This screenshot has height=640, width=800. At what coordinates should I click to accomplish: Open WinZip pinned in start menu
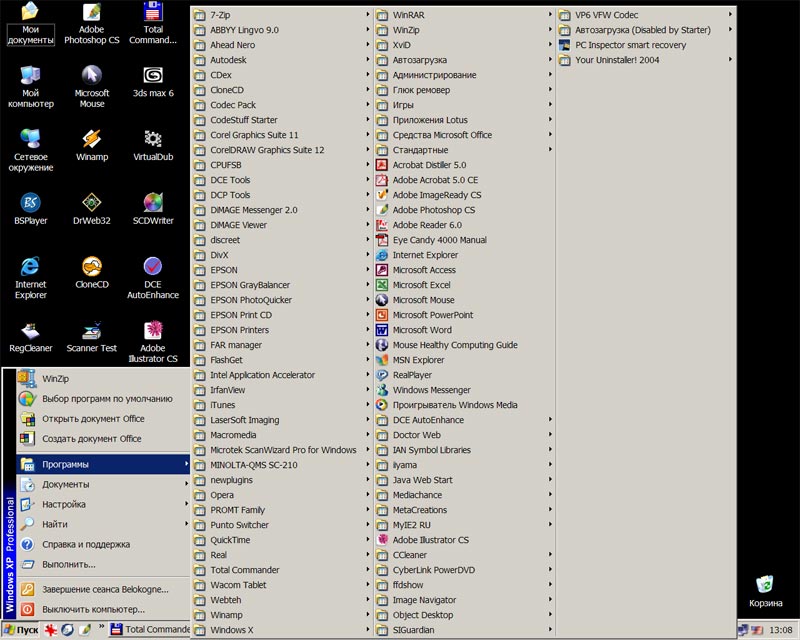(x=103, y=379)
